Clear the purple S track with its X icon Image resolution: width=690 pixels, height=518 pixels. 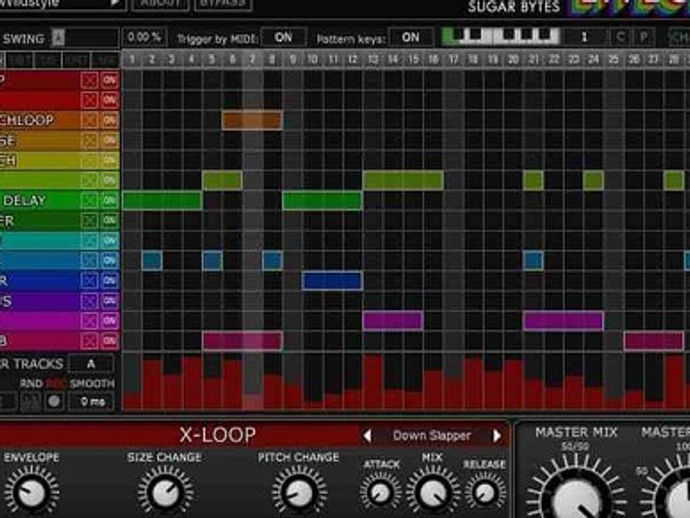(x=89, y=301)
